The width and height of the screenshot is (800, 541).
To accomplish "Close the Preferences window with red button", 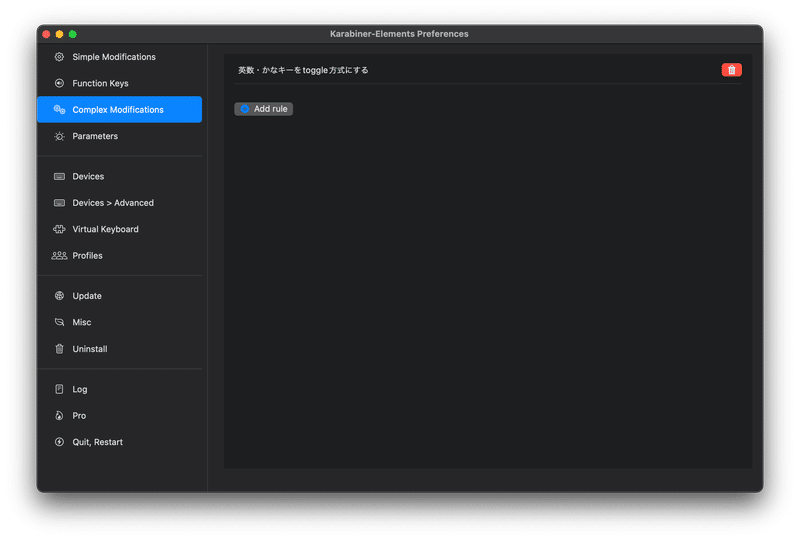I will [x=46, y=34].
